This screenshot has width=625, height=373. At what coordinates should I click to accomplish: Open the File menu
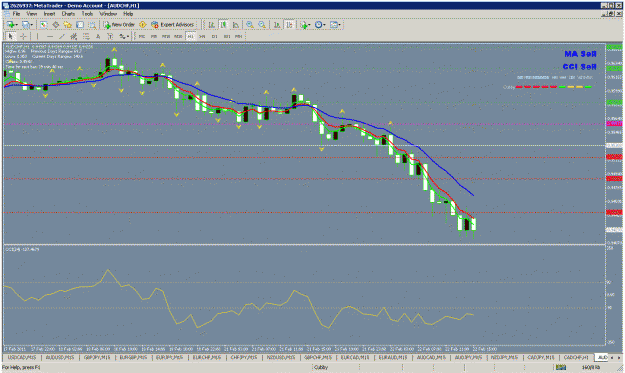pos(16,14)
